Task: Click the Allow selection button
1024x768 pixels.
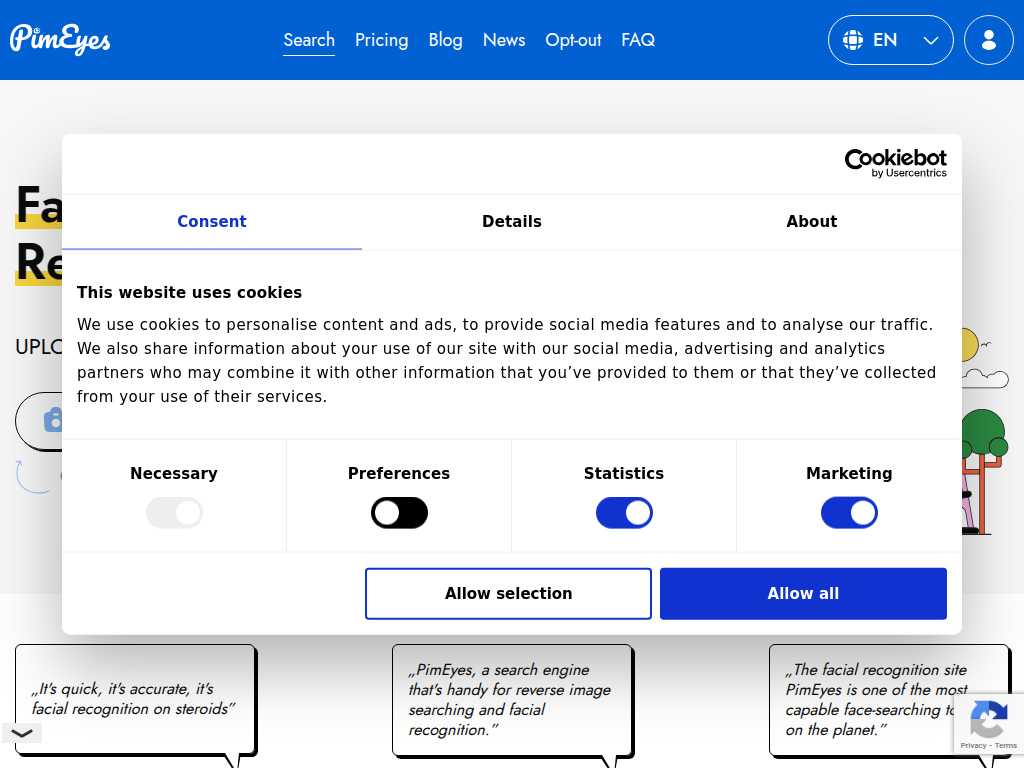Action: click(508, 594)
